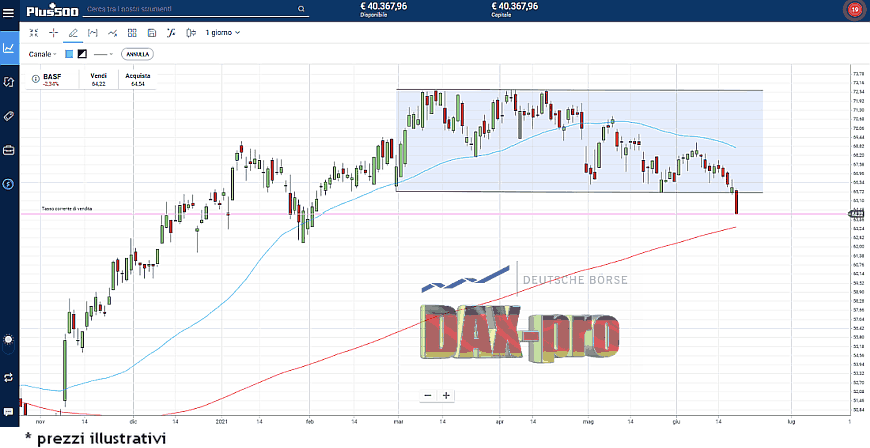
Task: Click the Vendi 64,22 button
Action: [x=99, y=79]
